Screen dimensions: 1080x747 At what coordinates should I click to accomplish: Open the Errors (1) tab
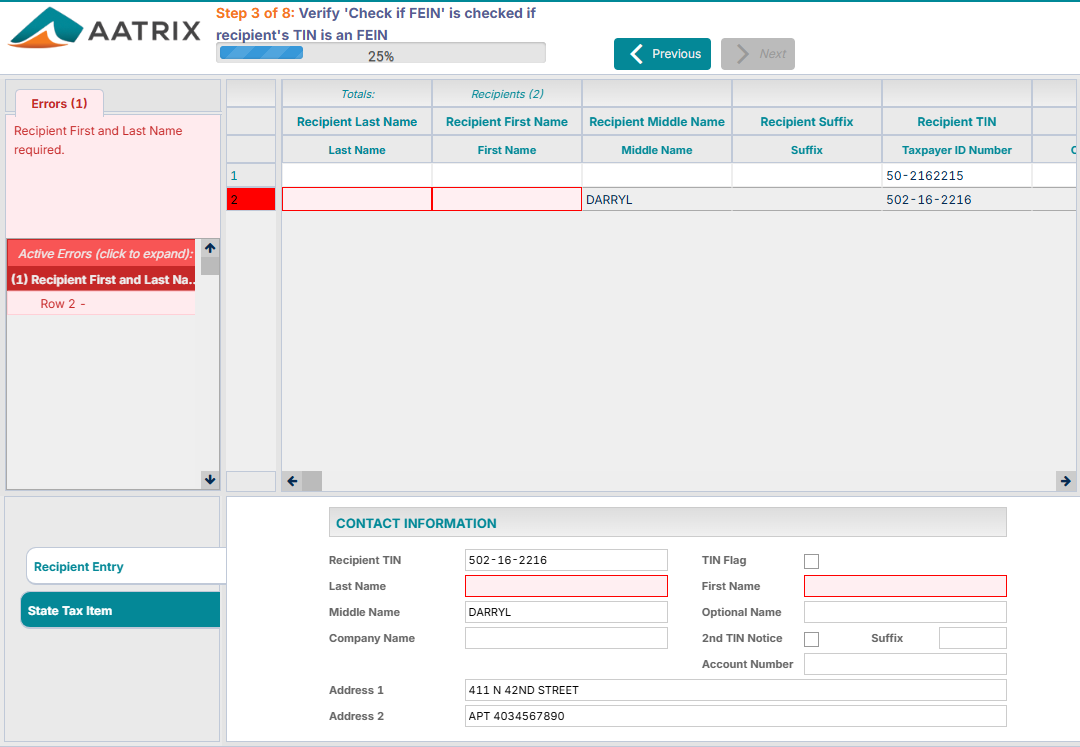click(59, 103)
